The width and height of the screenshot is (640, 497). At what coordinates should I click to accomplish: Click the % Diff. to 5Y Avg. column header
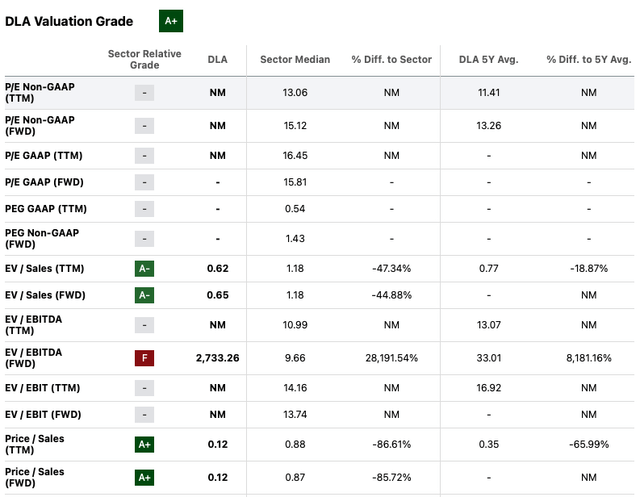click(x=589, y=60)
